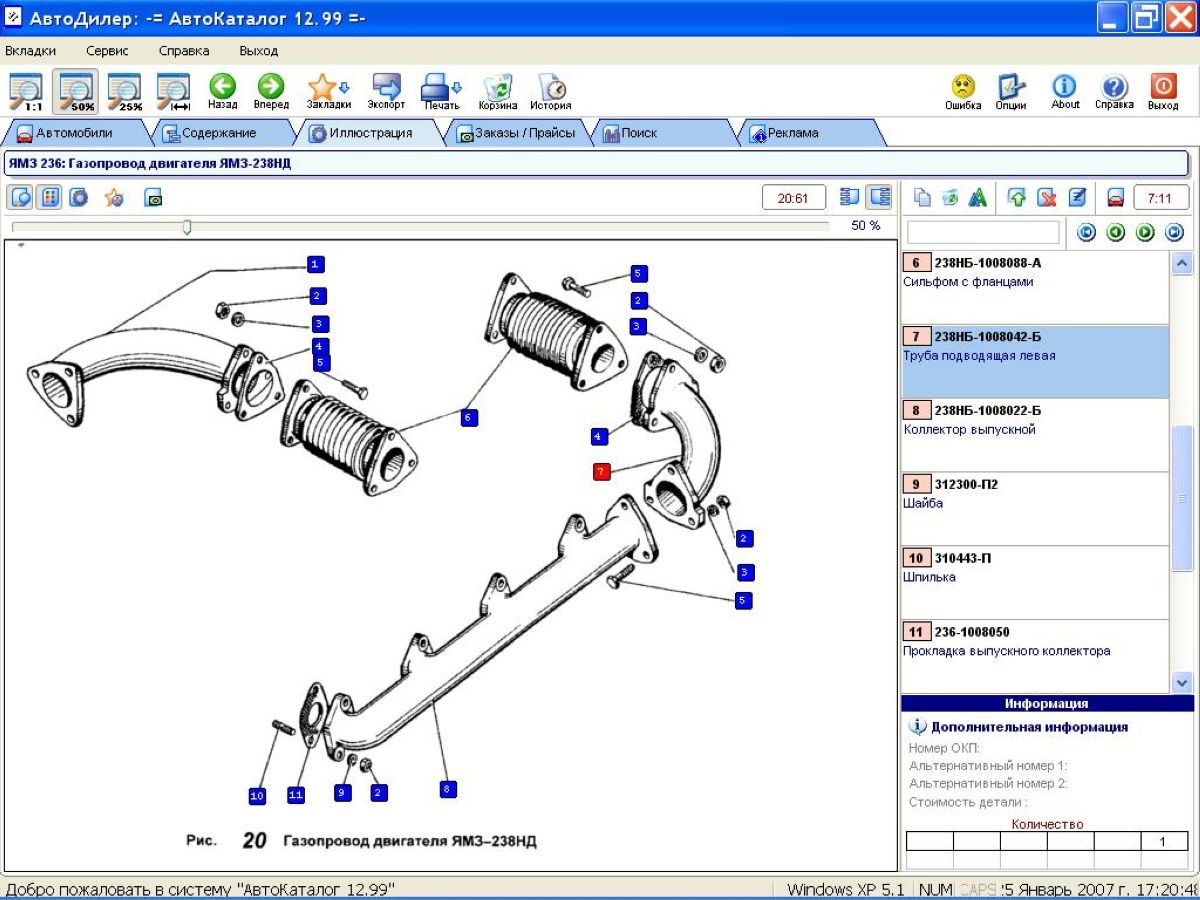This screenshot has height=900, width=1200.
Task: Click the Назад (Back) arrow icon
Action: tap(222, 87)
